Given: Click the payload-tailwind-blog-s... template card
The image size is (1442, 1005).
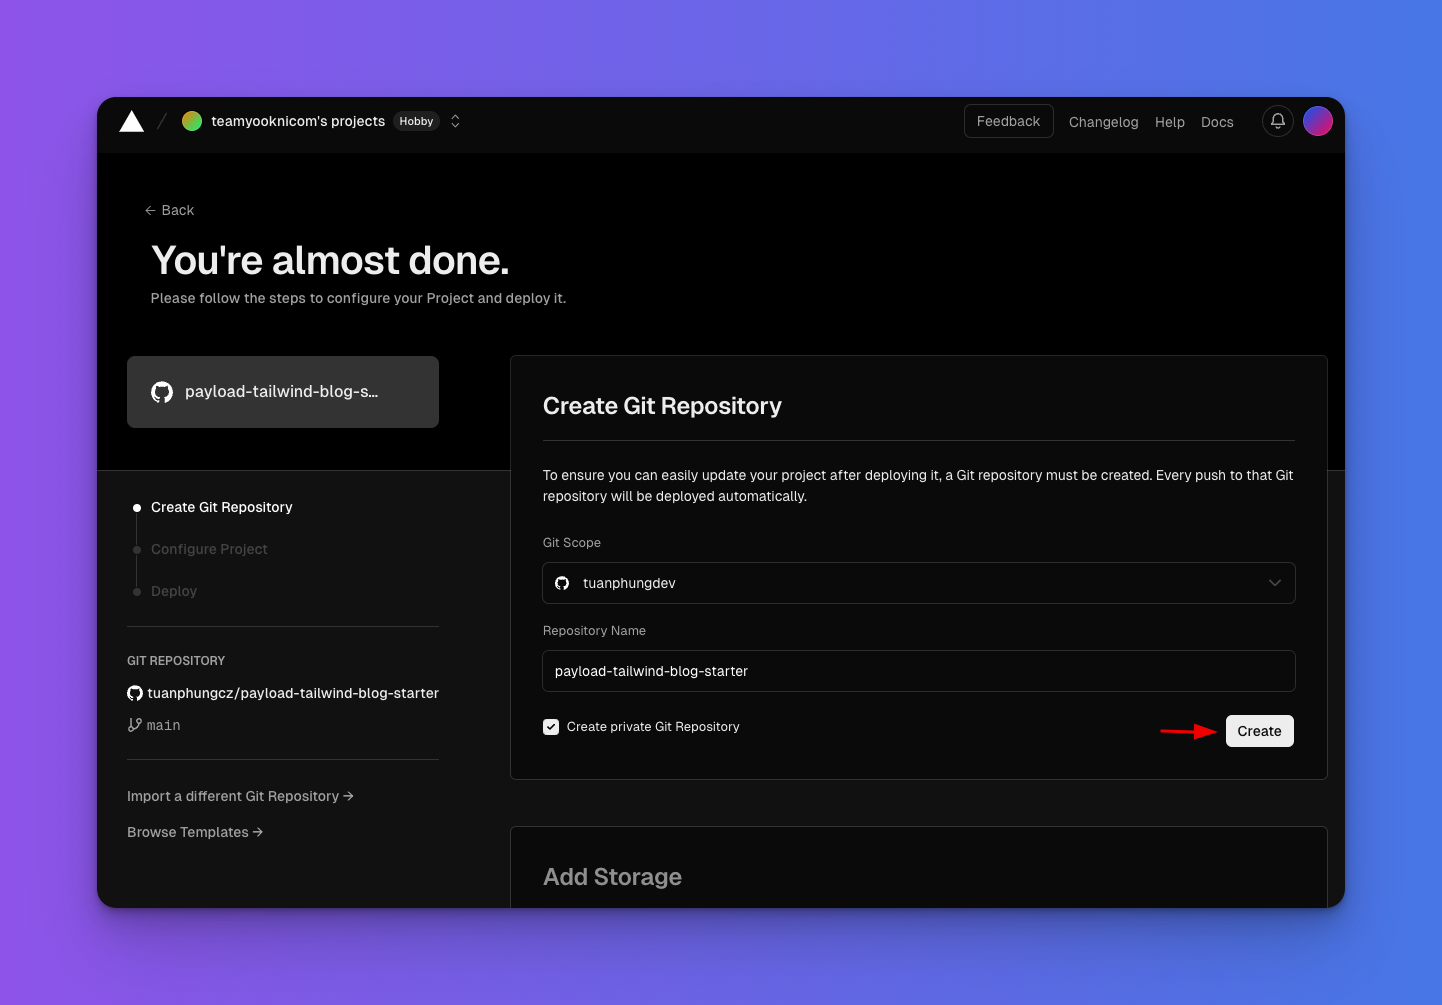Looking at the screenshot, I should click(x=283, y=392).
